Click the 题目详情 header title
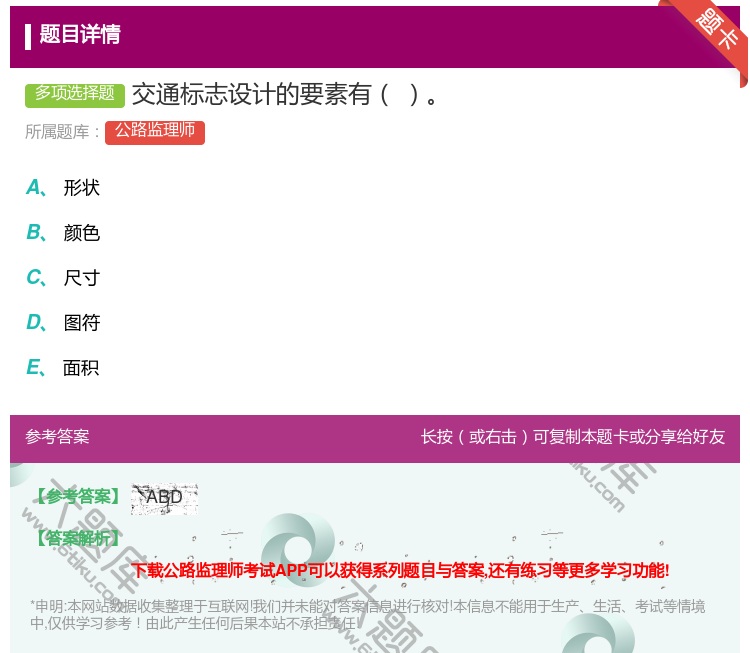This screenshot has height=653, width=750. (x=80, y=34)
